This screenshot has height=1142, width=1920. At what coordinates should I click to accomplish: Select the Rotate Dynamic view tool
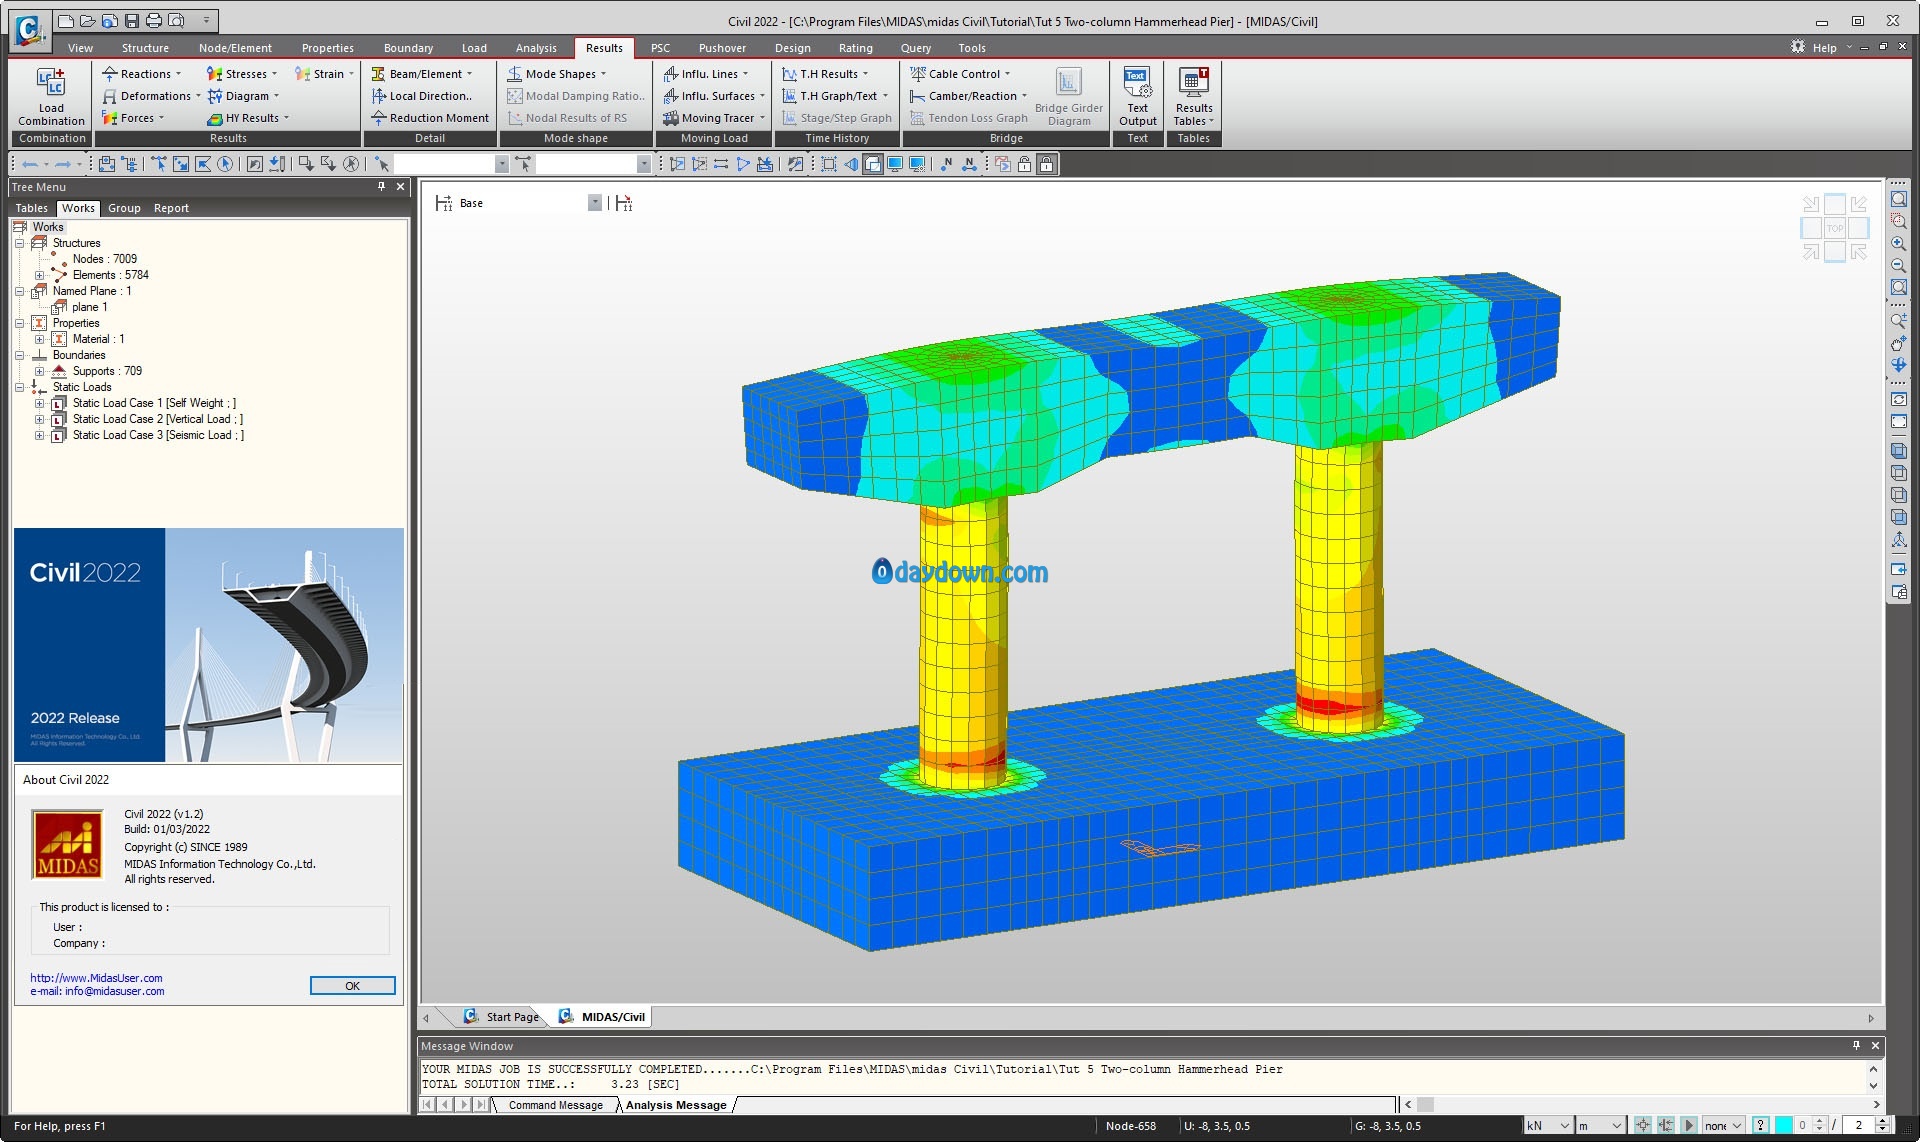(x=1898, y=365)
